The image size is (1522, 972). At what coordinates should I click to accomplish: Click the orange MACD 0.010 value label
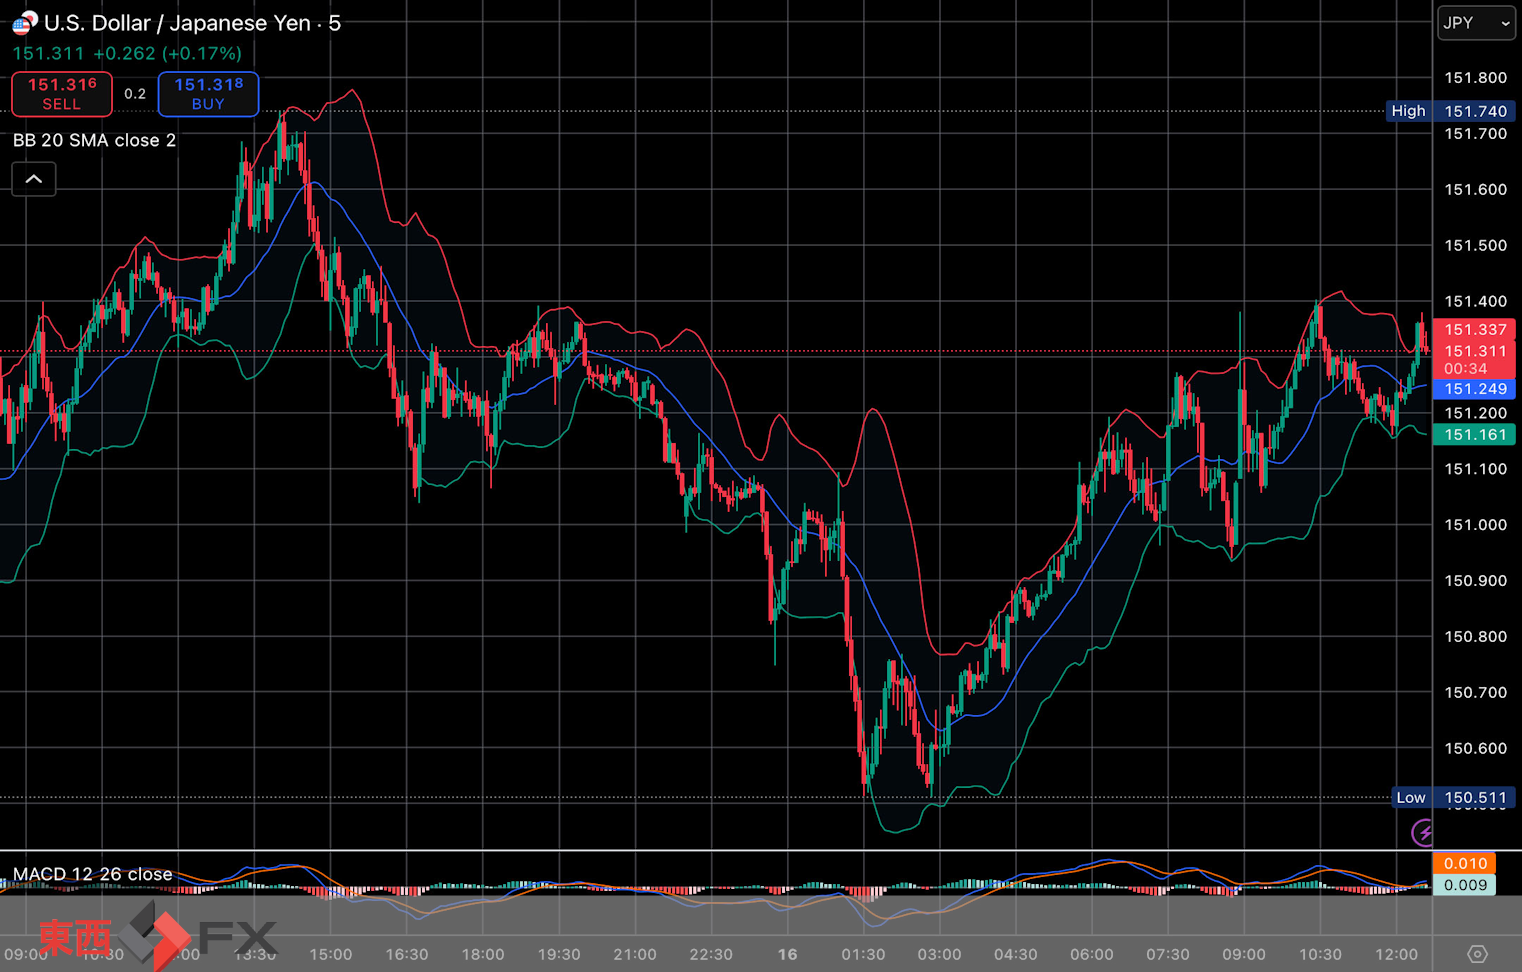(1464, 863)
